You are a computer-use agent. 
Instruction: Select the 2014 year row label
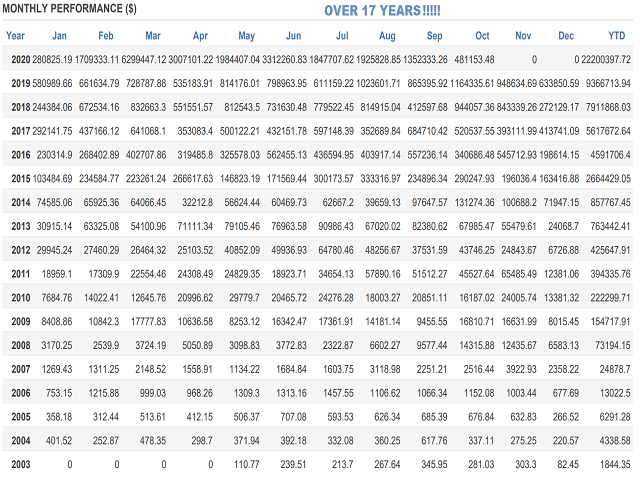click(21, 202)
